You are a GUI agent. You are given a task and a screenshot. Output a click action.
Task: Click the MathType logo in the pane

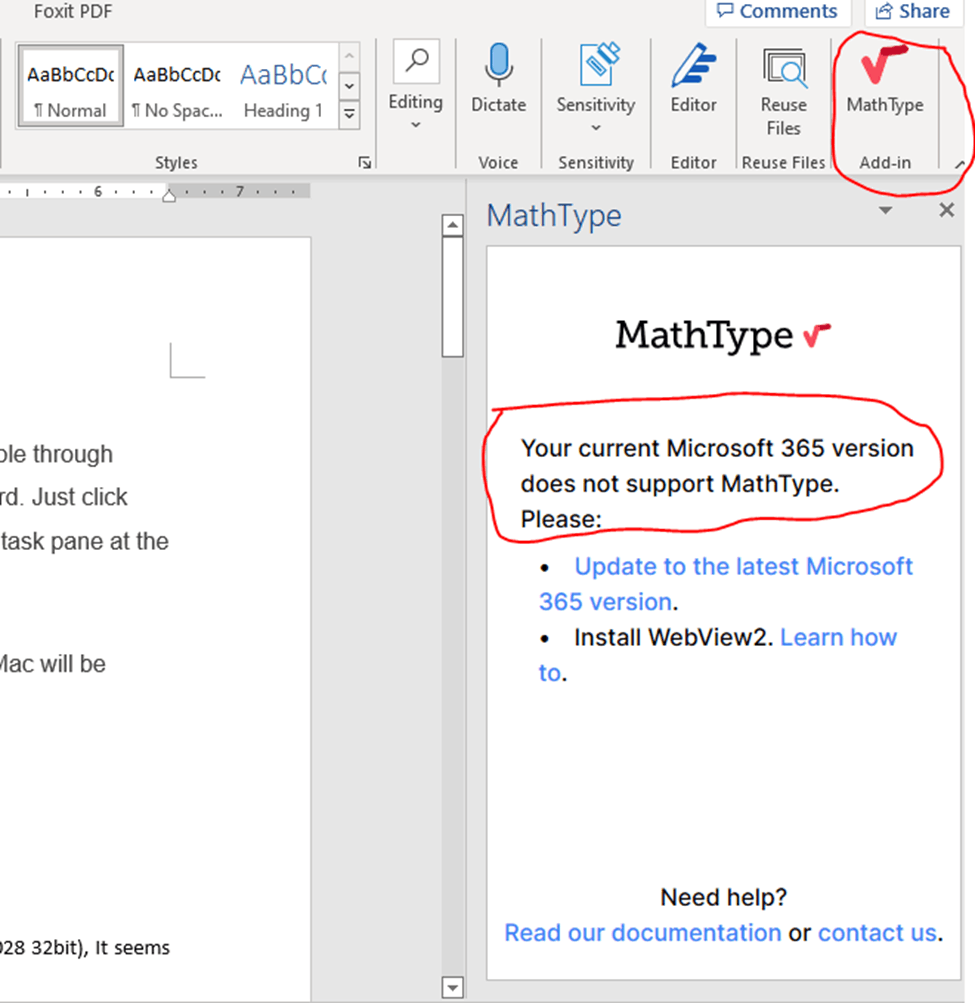coord(723,335)
